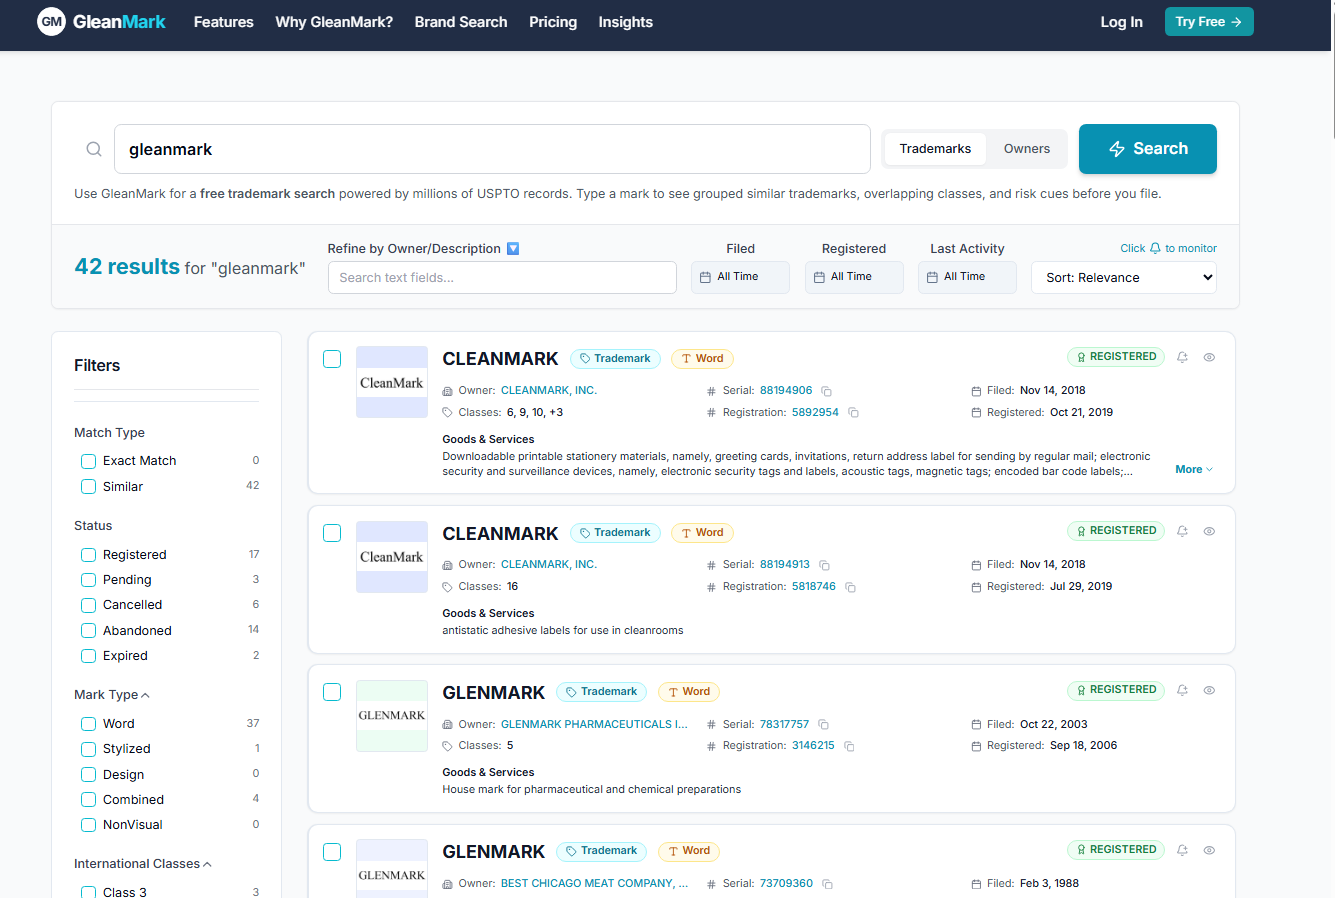Image resolution: width=1335 pixels, height=898 pixels.
Task: Click bell icon on Best Chicago Meat result
Action: point(1182,850)
